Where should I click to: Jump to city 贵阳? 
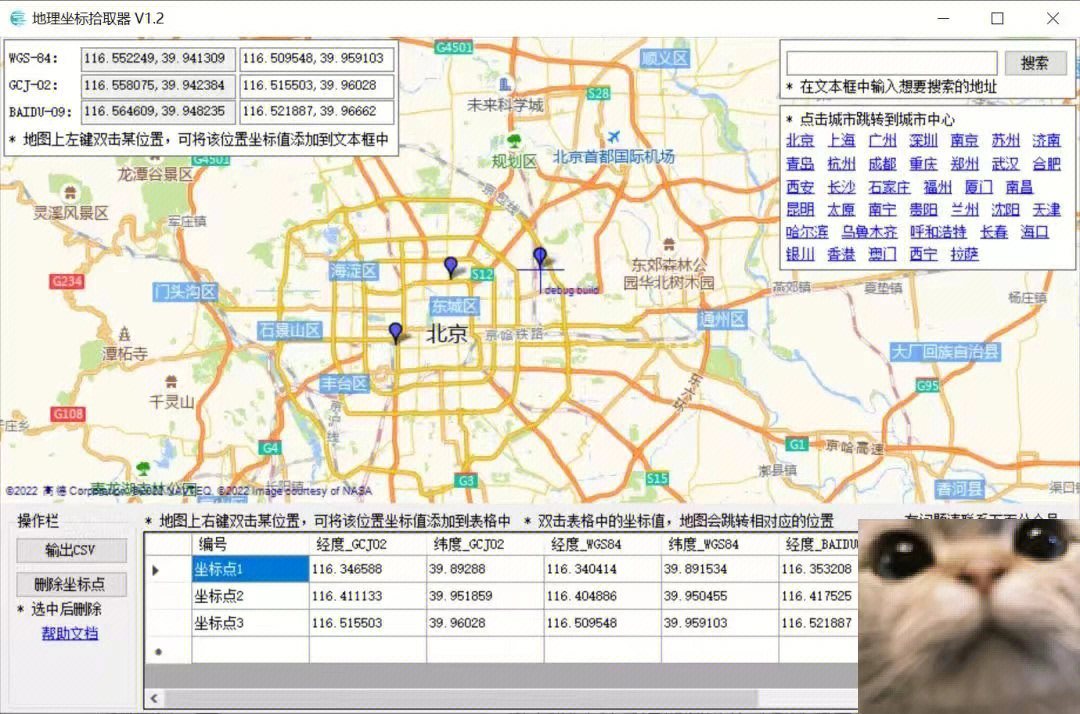tap(923, 209)
